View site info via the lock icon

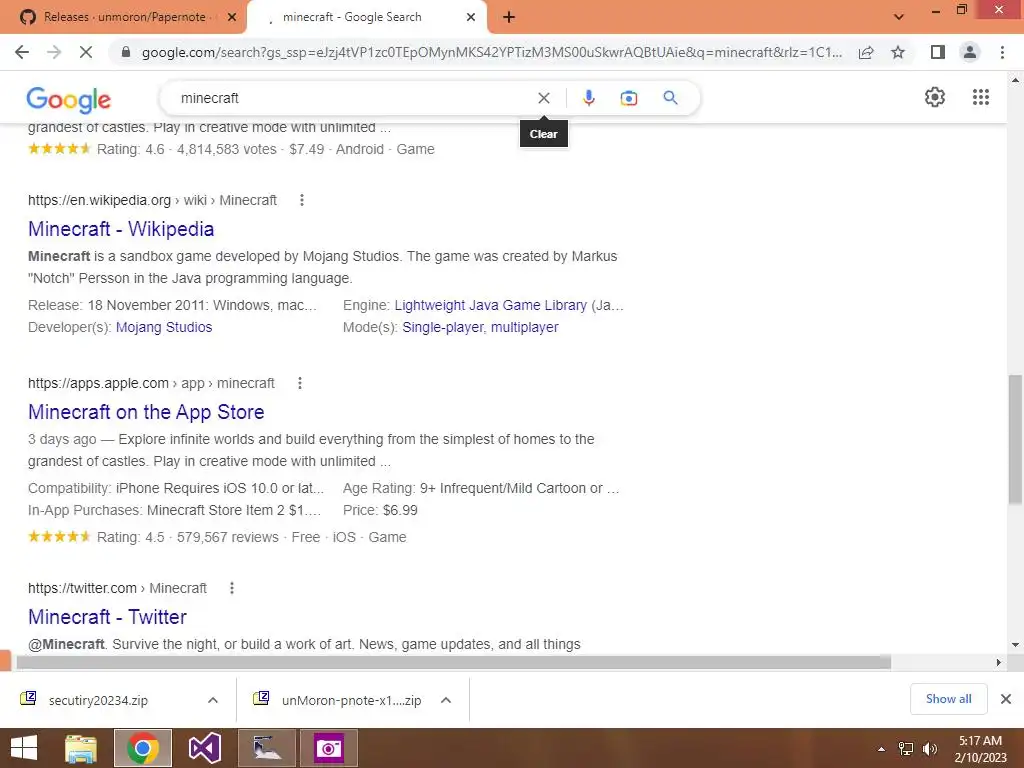126,52
